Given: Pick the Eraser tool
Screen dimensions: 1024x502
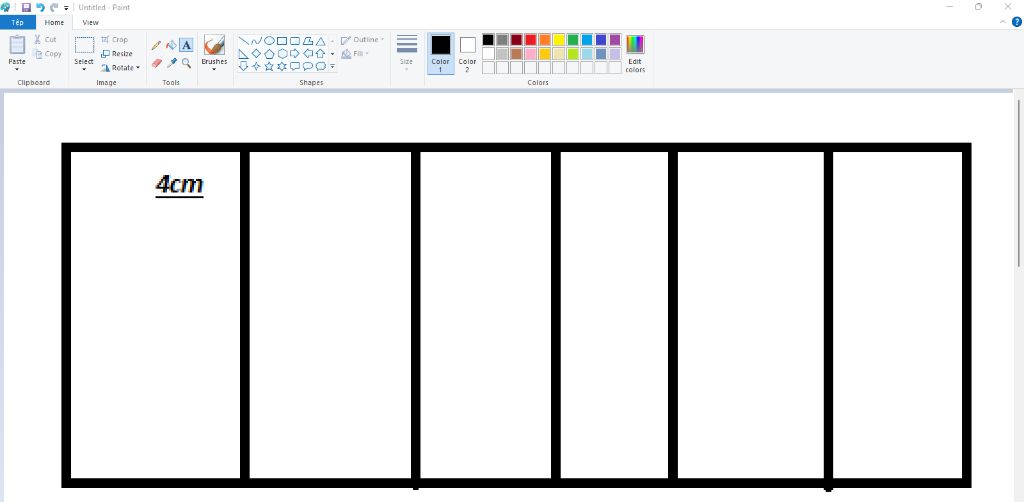Looking at the screenshot, I should (156, 63).
